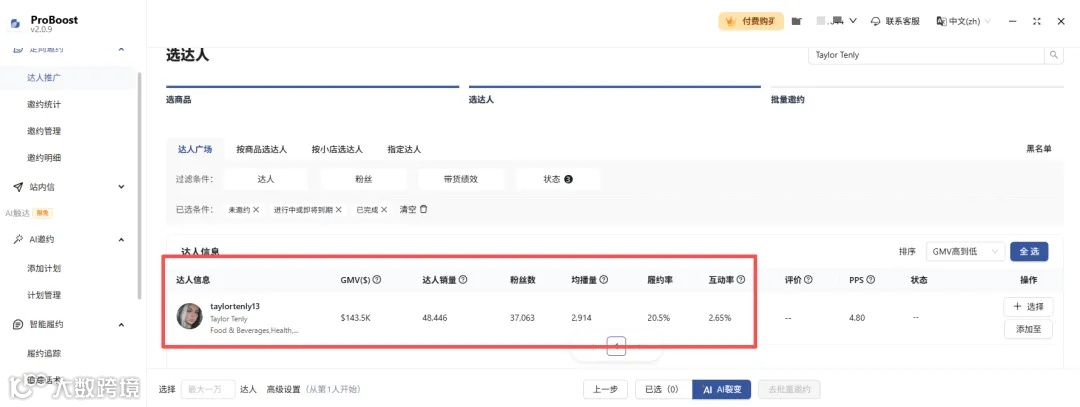The width and height of the screenshot is (1080, 407).
Task: Open the account dropdown arrow in top bar
Action: coord(853,21)
